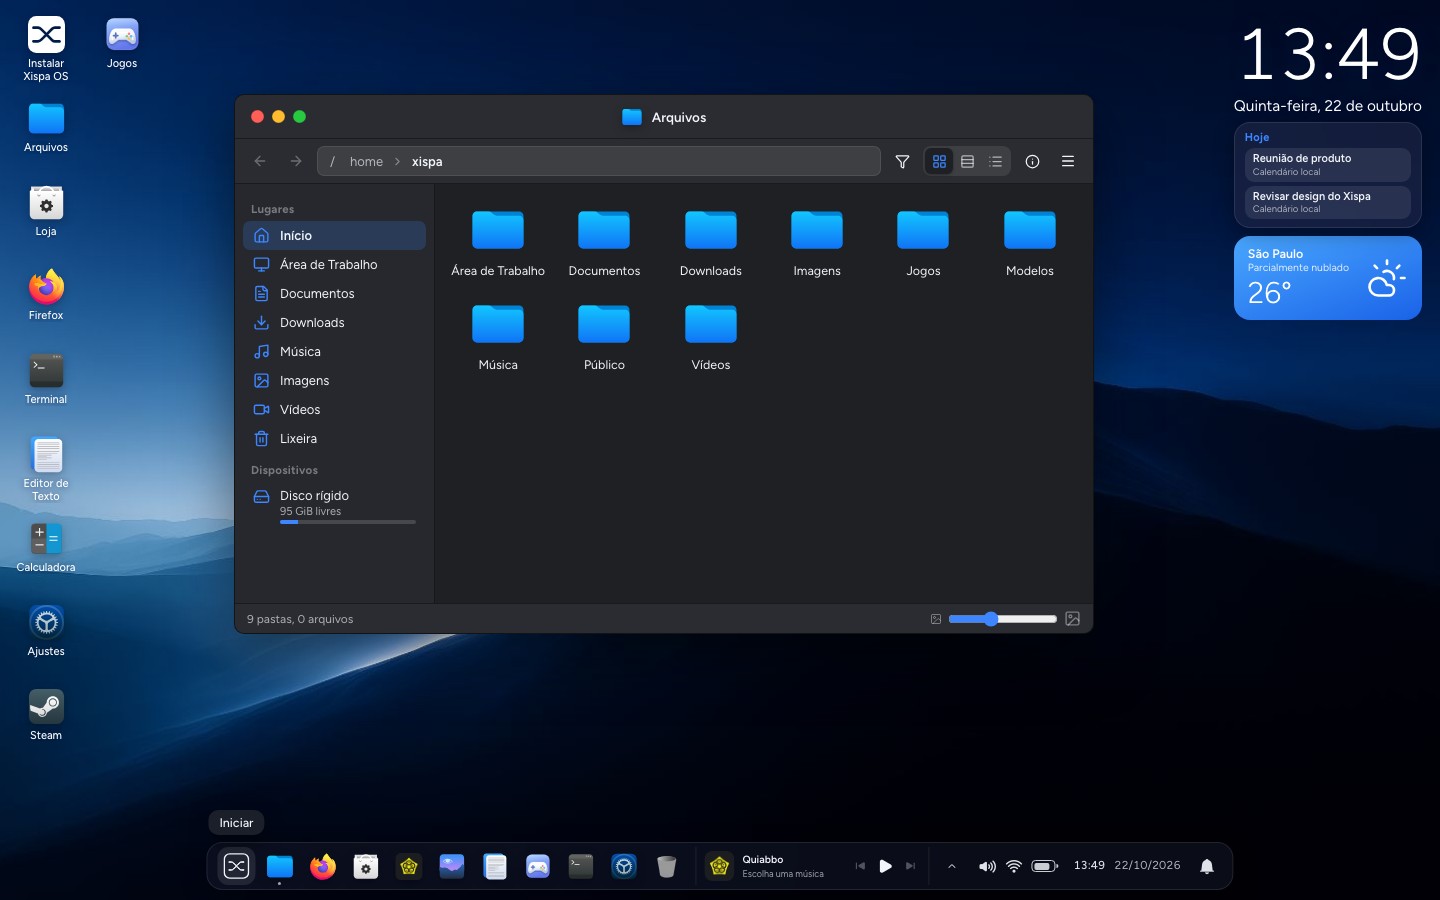Open Lixeira in the sidebar

coord(334,438)
